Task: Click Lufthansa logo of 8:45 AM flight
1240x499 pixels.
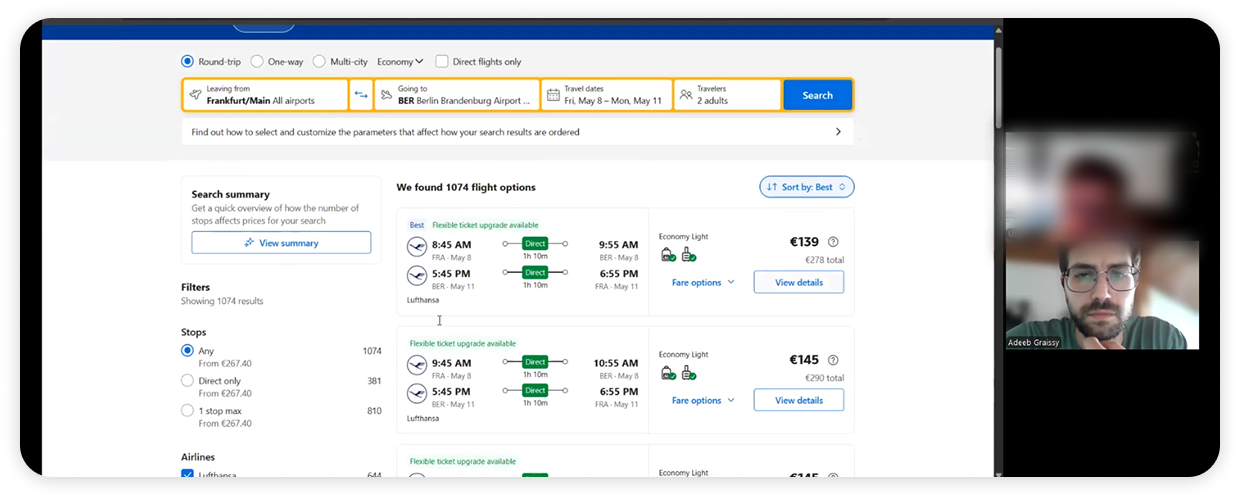Action: point(417,246)
